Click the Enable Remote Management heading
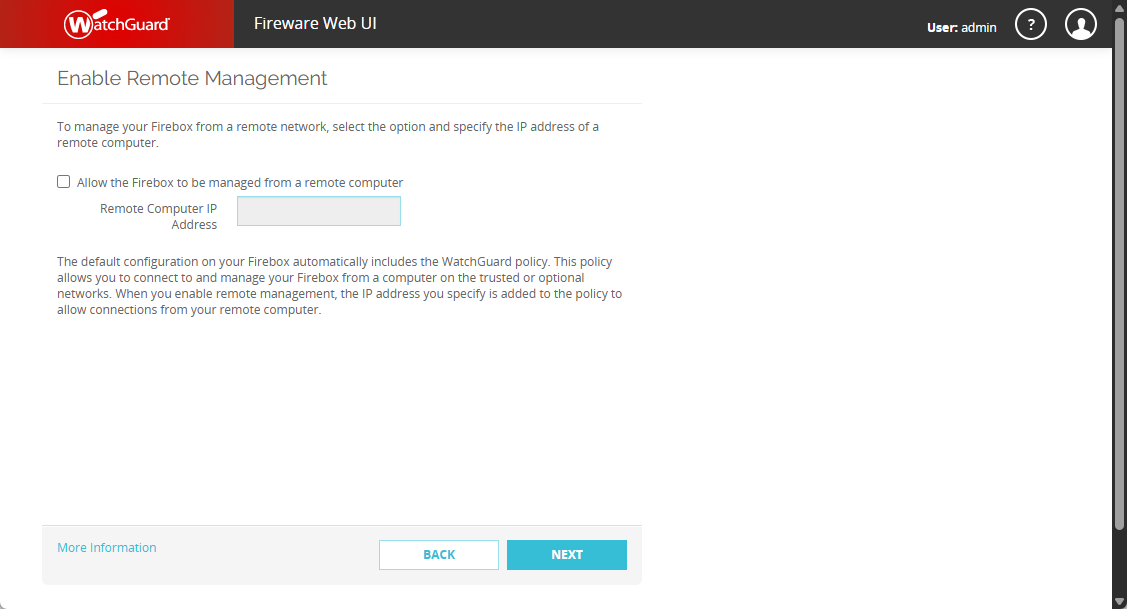This screenshot has width=1127, height=609. [x=192, y=78]
